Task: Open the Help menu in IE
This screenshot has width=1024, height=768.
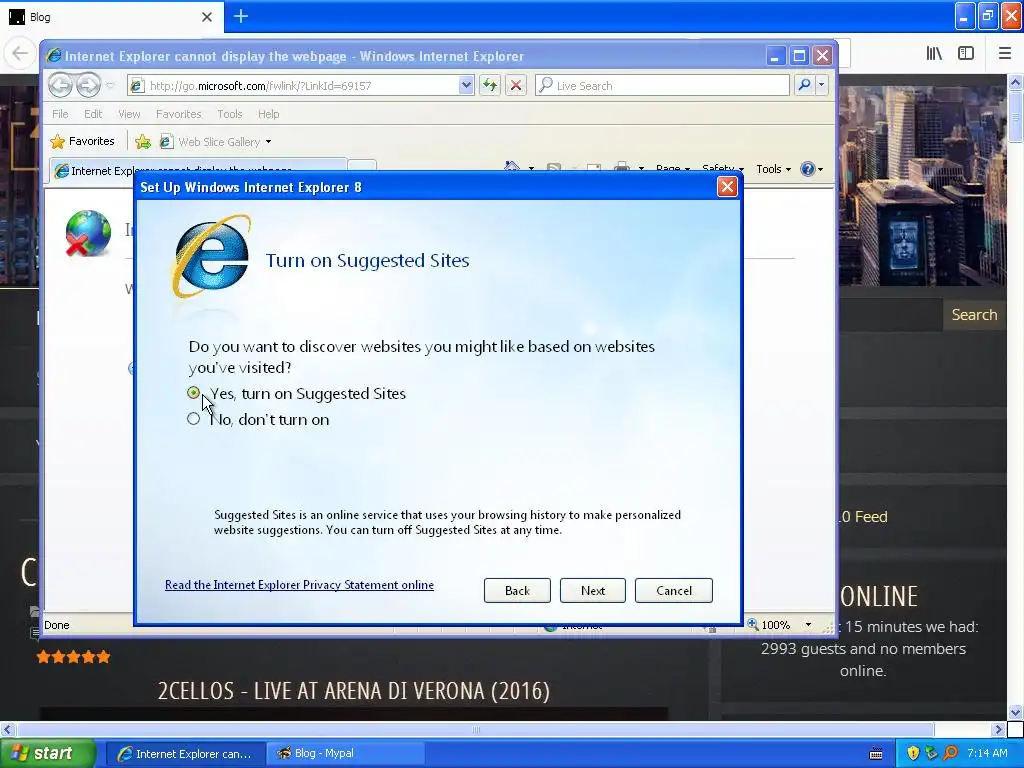Action: 268,114
